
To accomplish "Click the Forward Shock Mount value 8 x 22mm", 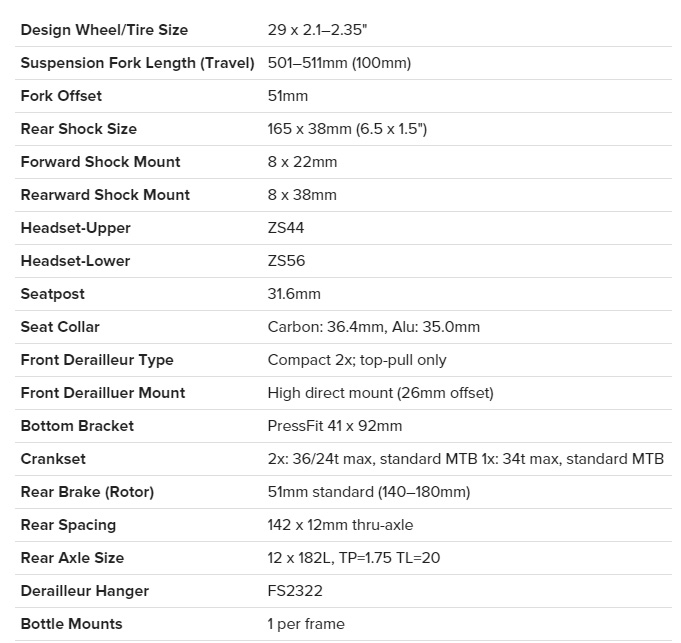I will point(302,162).
